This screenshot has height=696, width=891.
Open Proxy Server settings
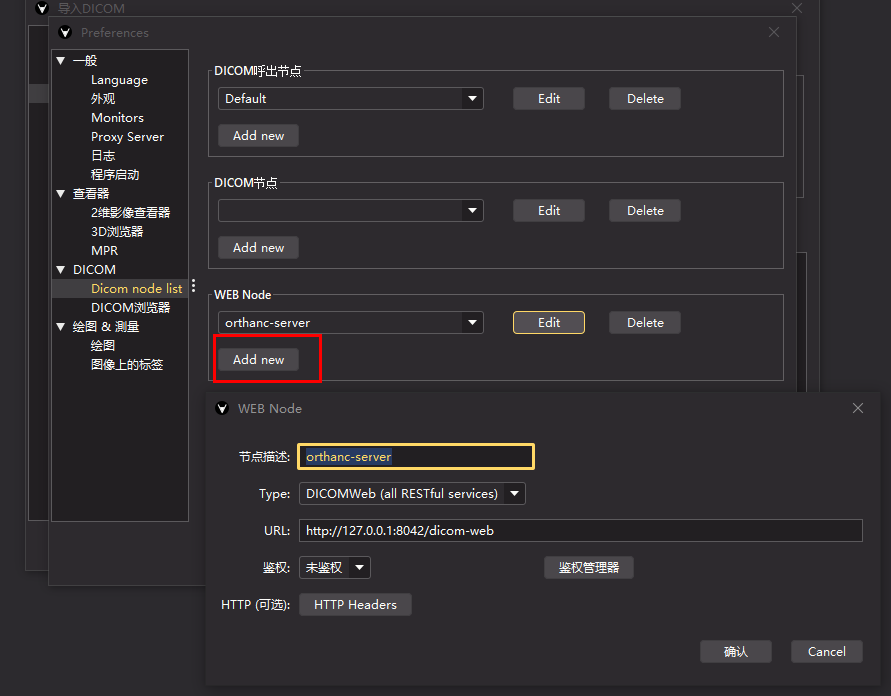(127, 136)
